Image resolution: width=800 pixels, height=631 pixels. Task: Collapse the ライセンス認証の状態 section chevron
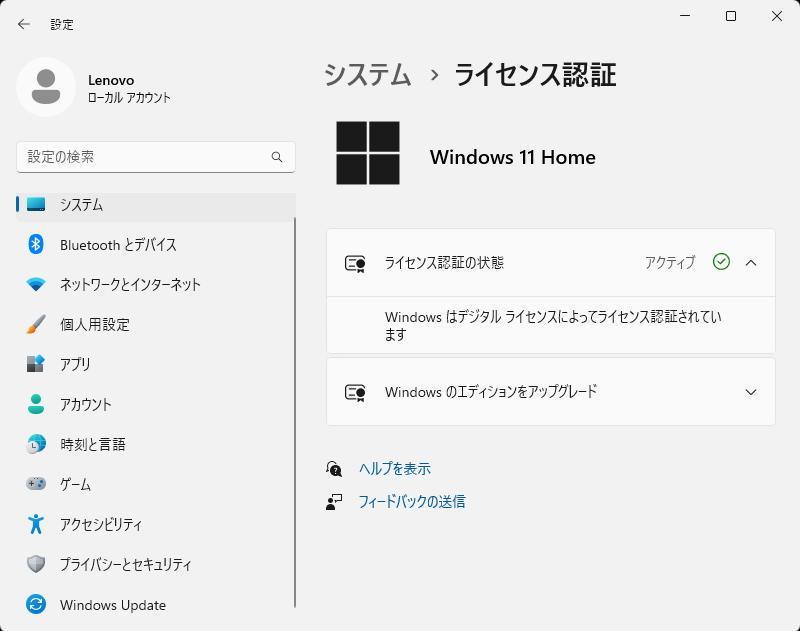pos(751,263)
